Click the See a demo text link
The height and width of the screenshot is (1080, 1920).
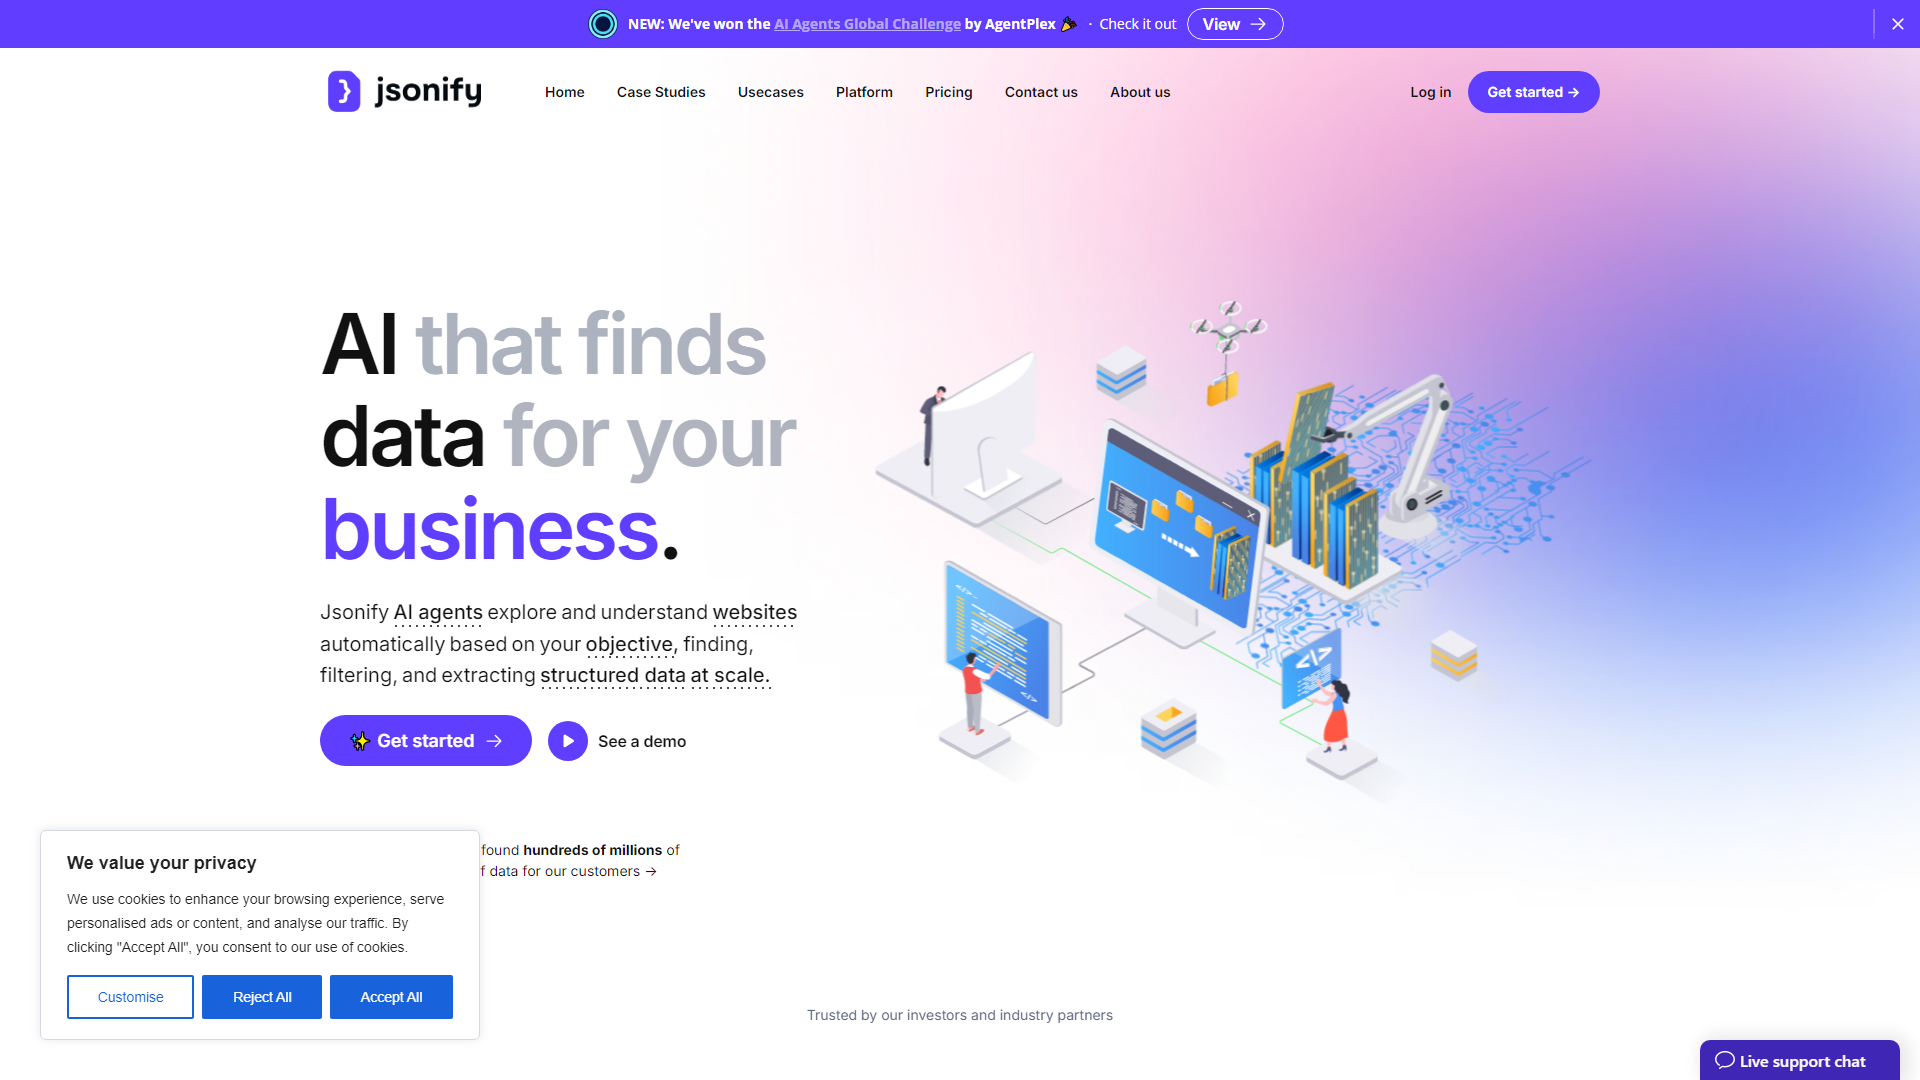point(642,741)
